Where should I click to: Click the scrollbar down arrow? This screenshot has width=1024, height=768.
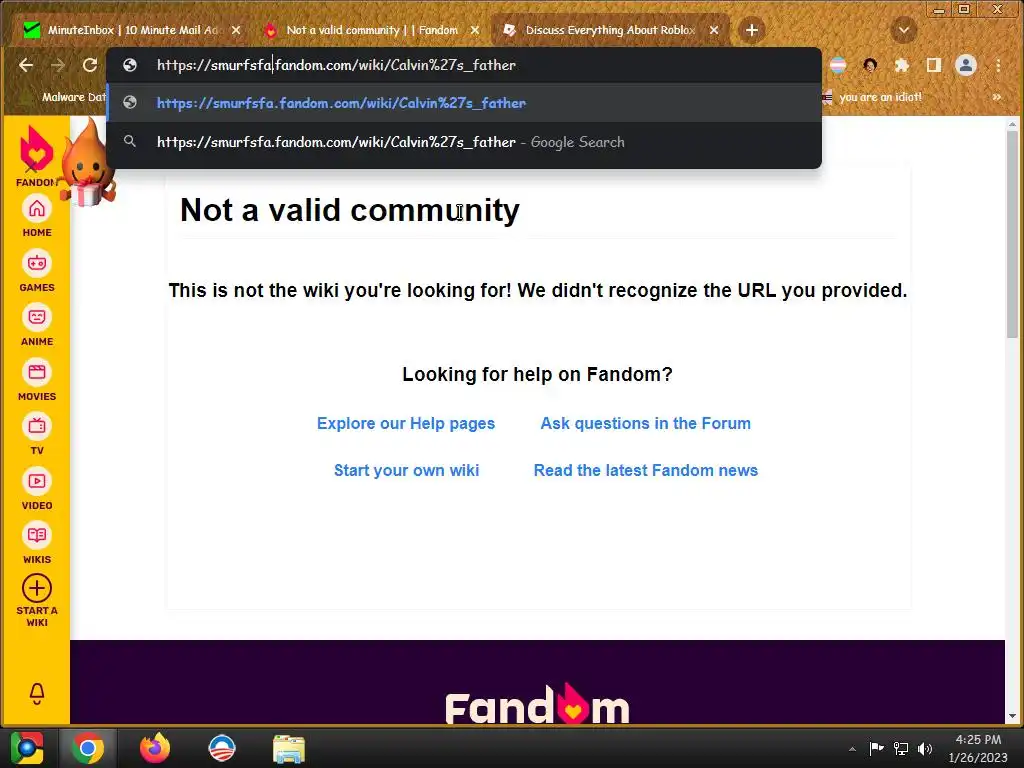(x=1012, y=716)
